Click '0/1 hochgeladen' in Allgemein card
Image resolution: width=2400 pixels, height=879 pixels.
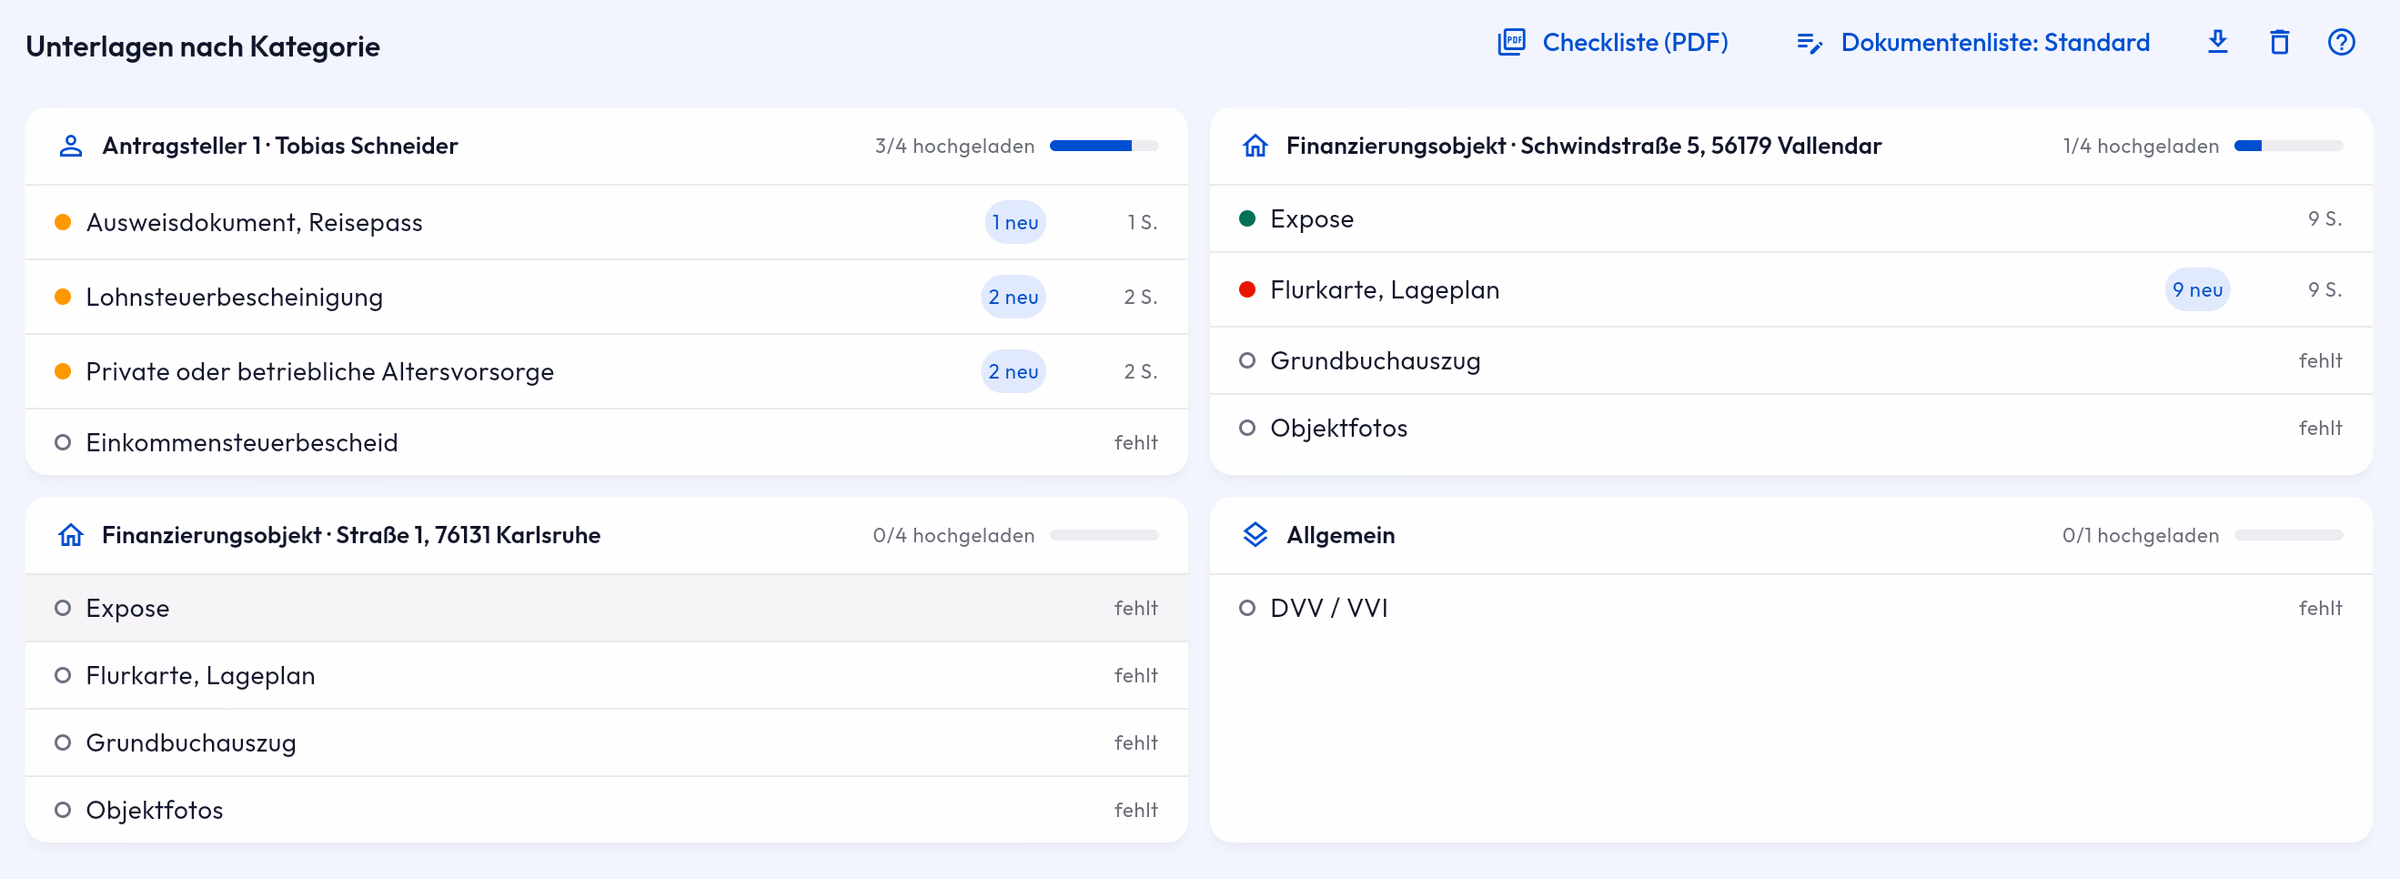coord(2140,535)
